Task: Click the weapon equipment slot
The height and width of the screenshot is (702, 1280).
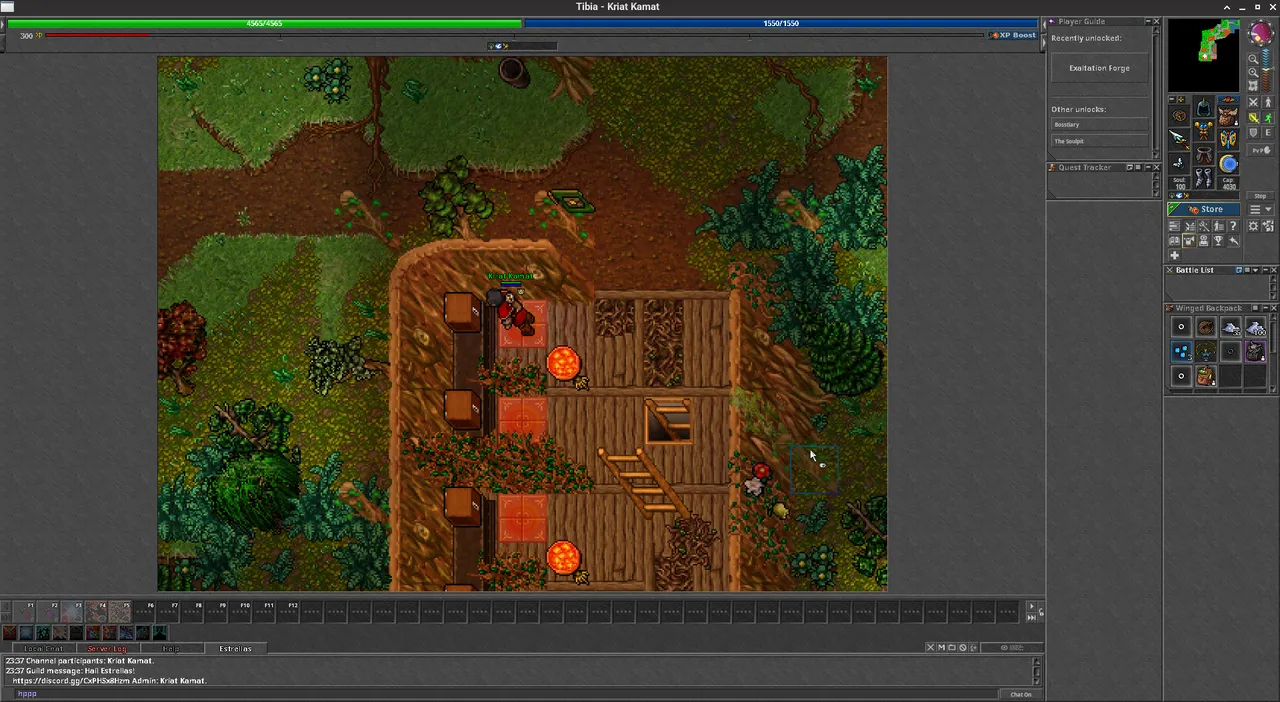Action: pyautogui.click(x=1179, y=139)
